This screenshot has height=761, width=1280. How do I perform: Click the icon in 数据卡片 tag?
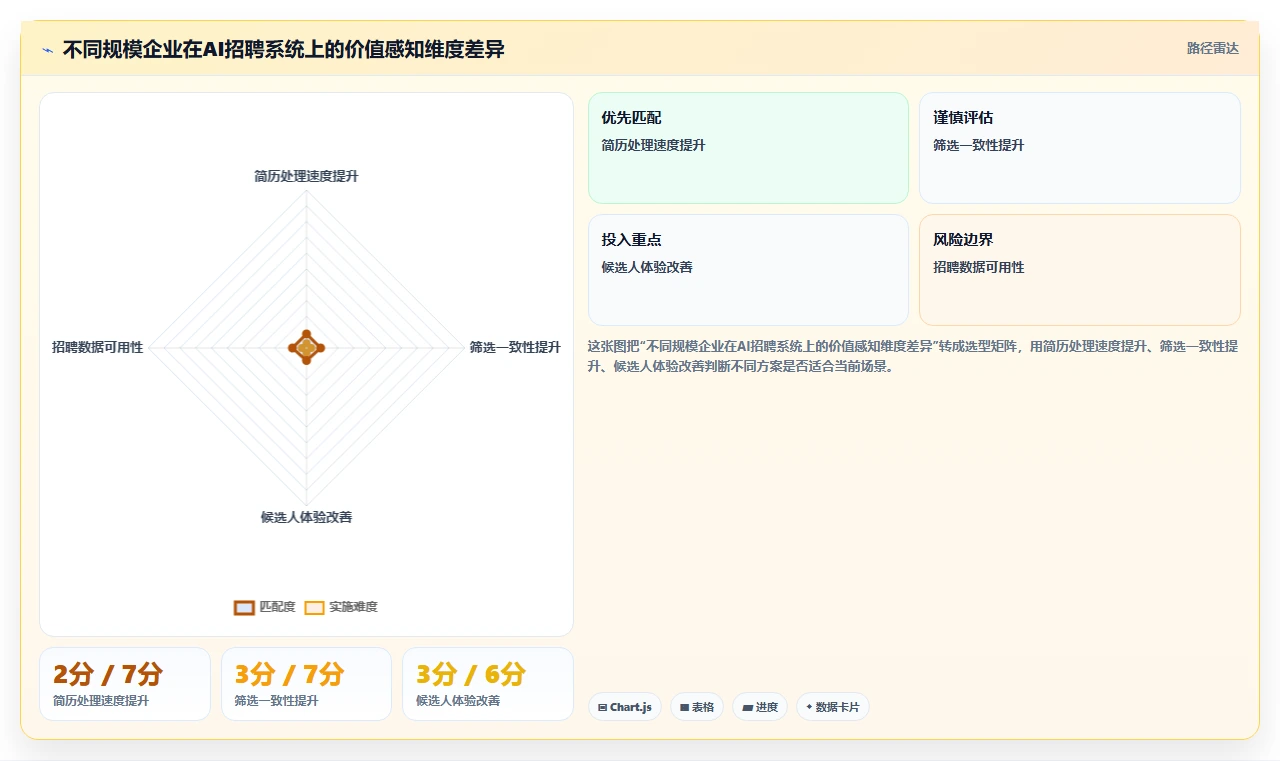(809, 706)
